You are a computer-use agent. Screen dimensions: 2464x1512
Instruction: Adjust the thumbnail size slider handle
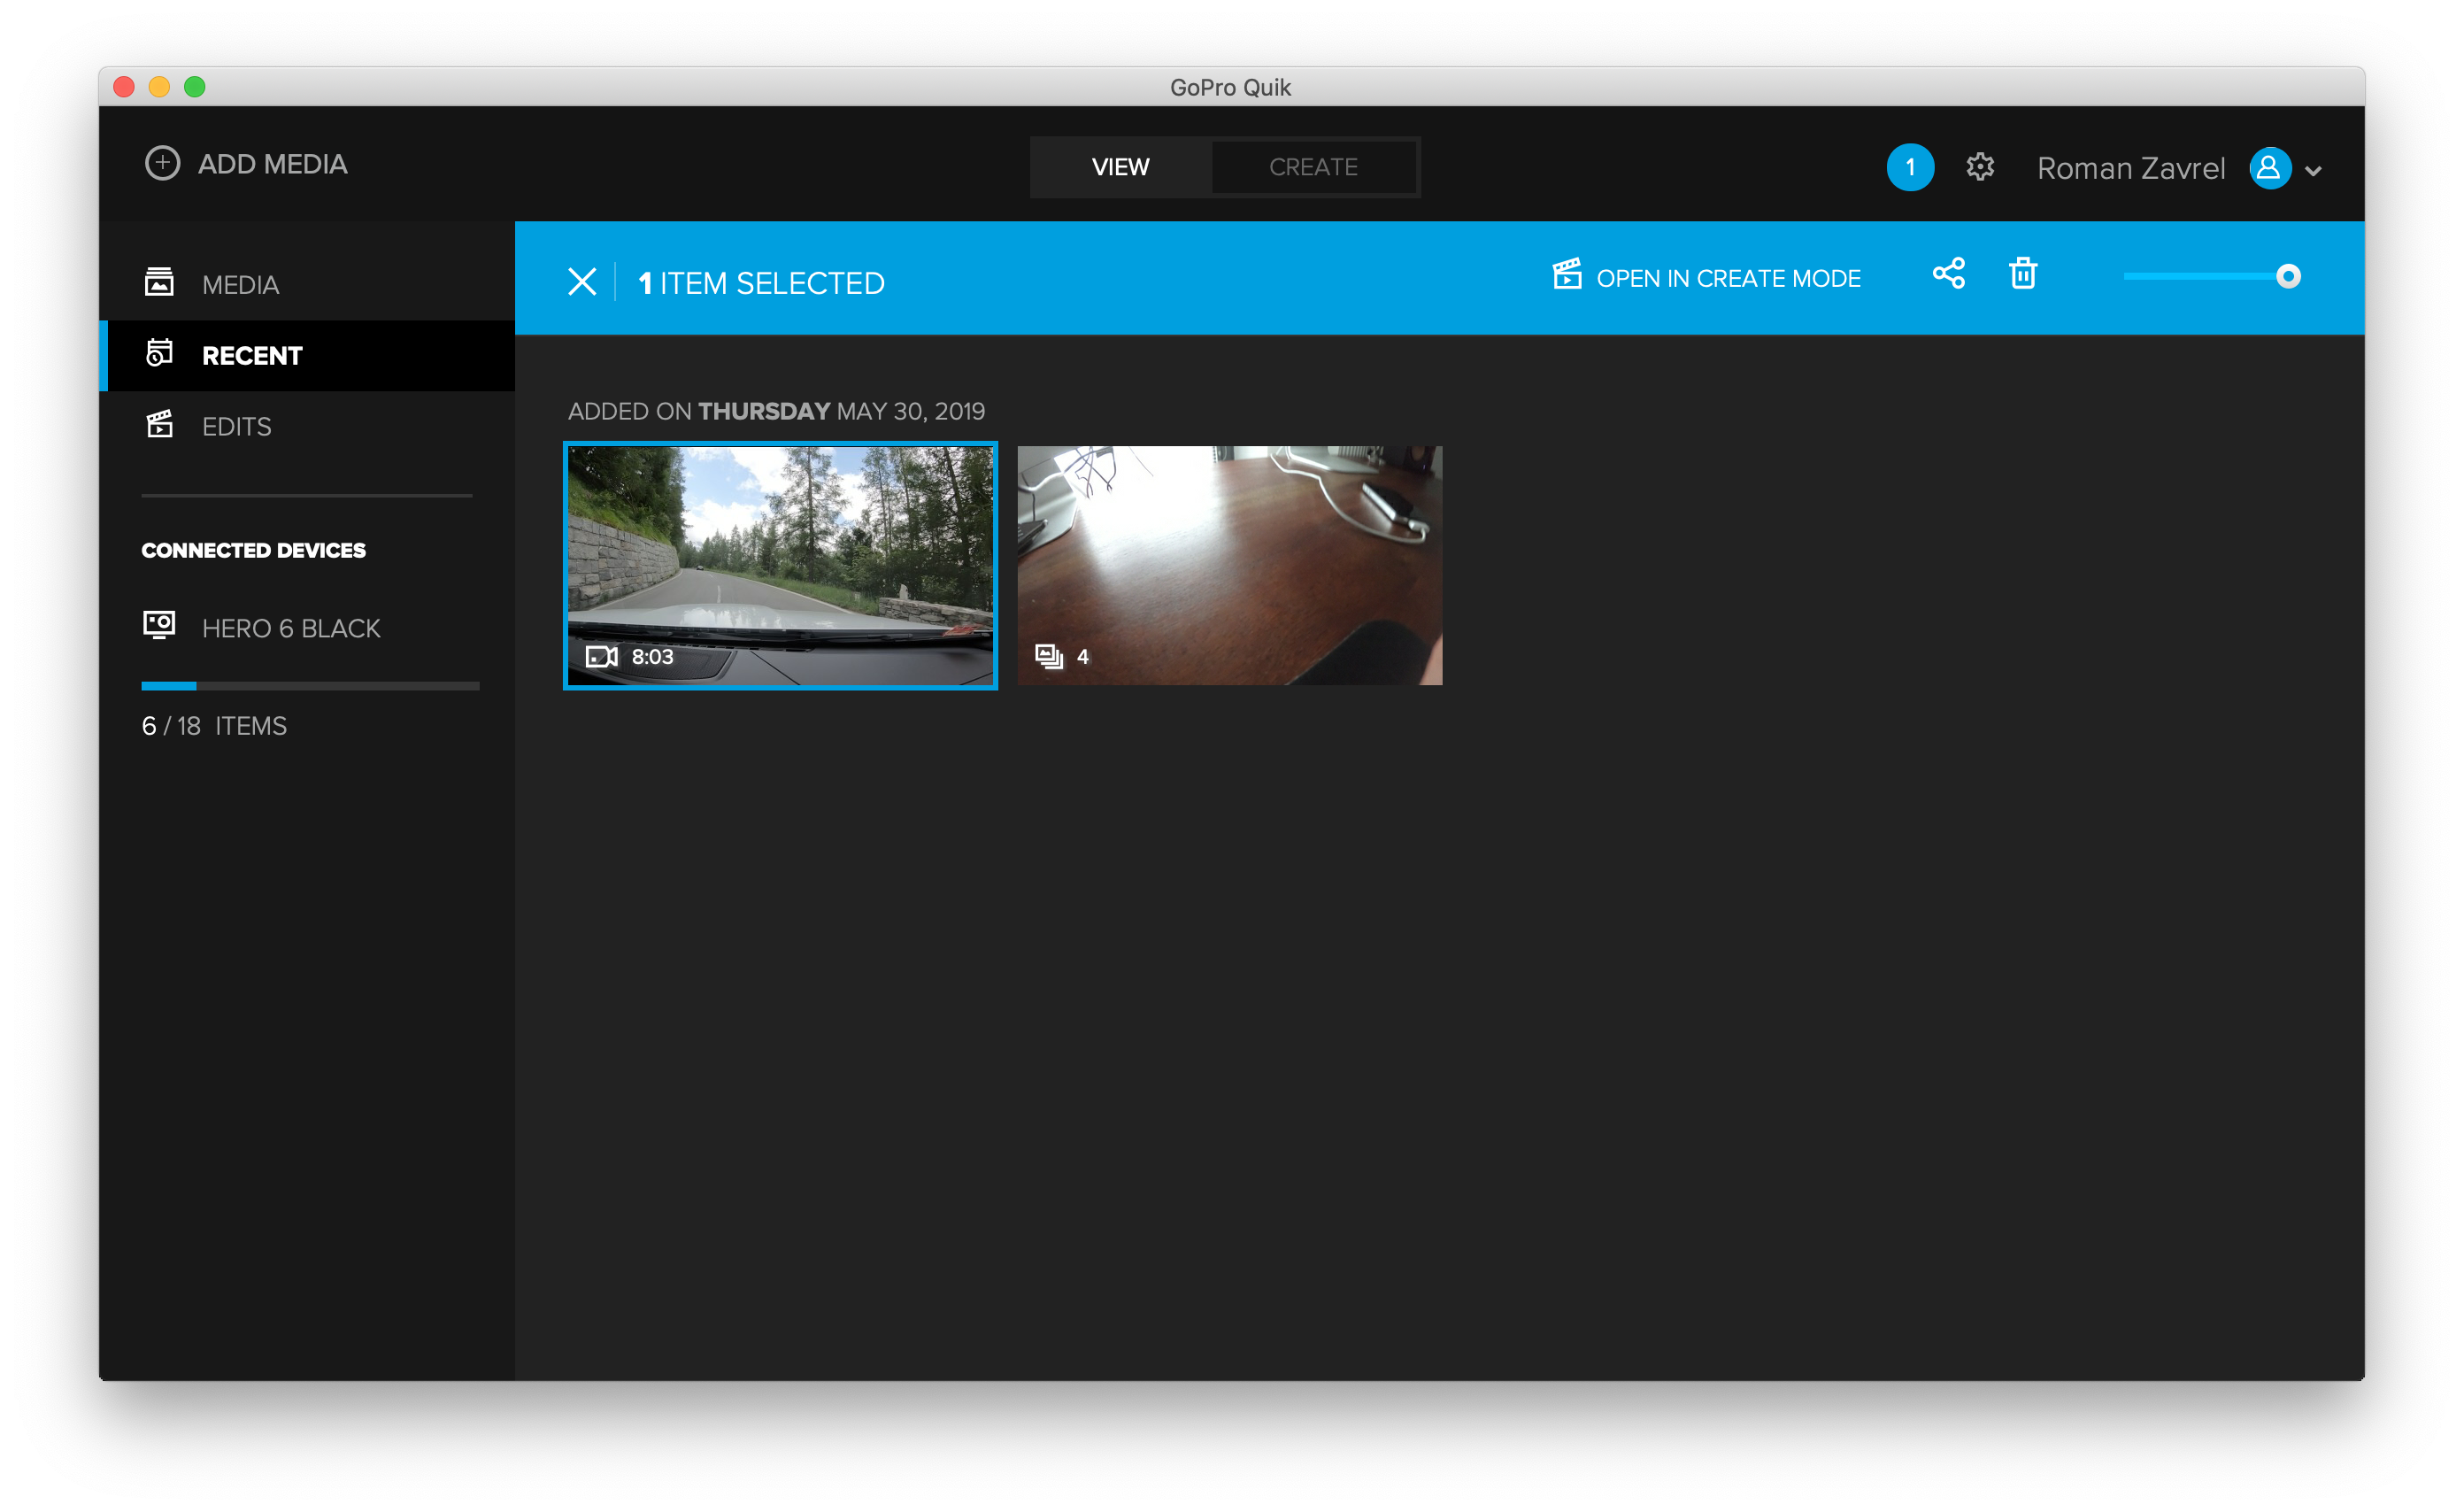point(2287,276)
